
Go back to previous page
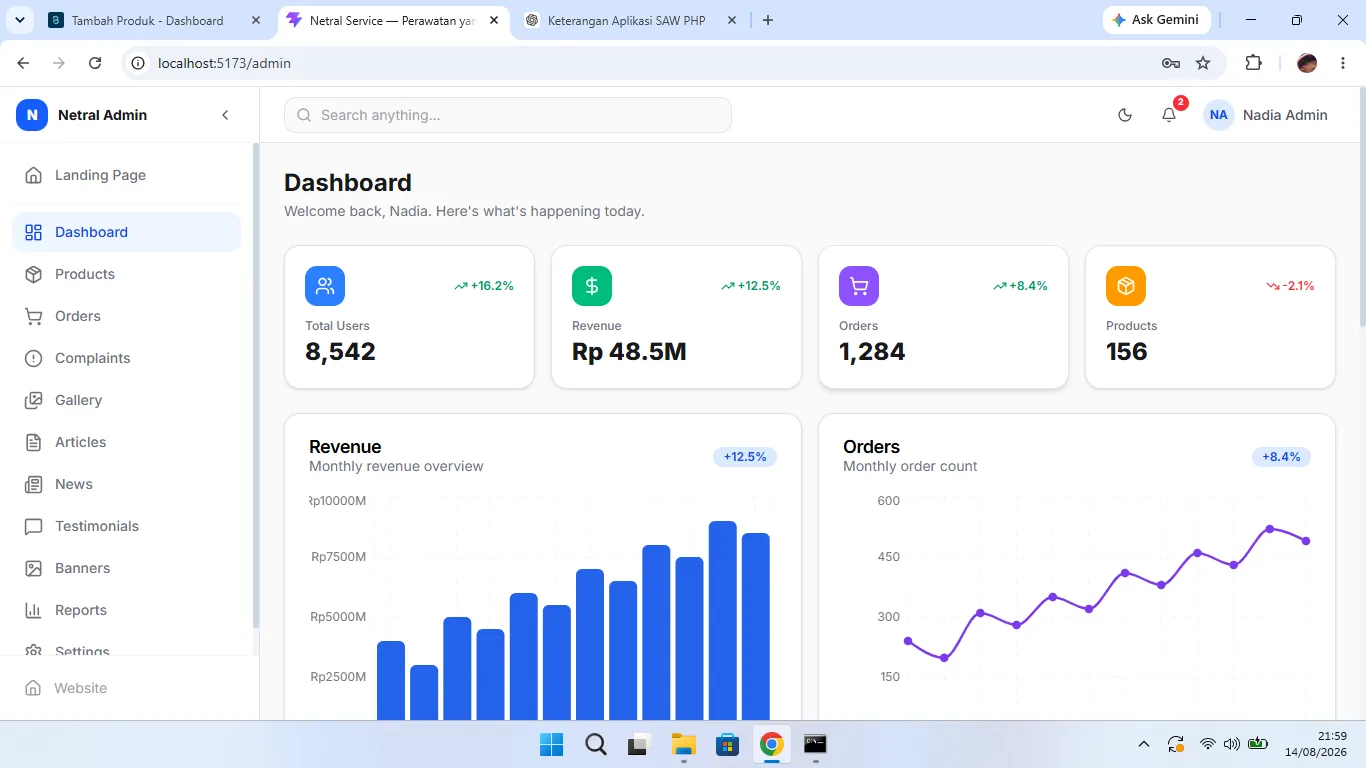pyautogui.click(x=23, y=63)
